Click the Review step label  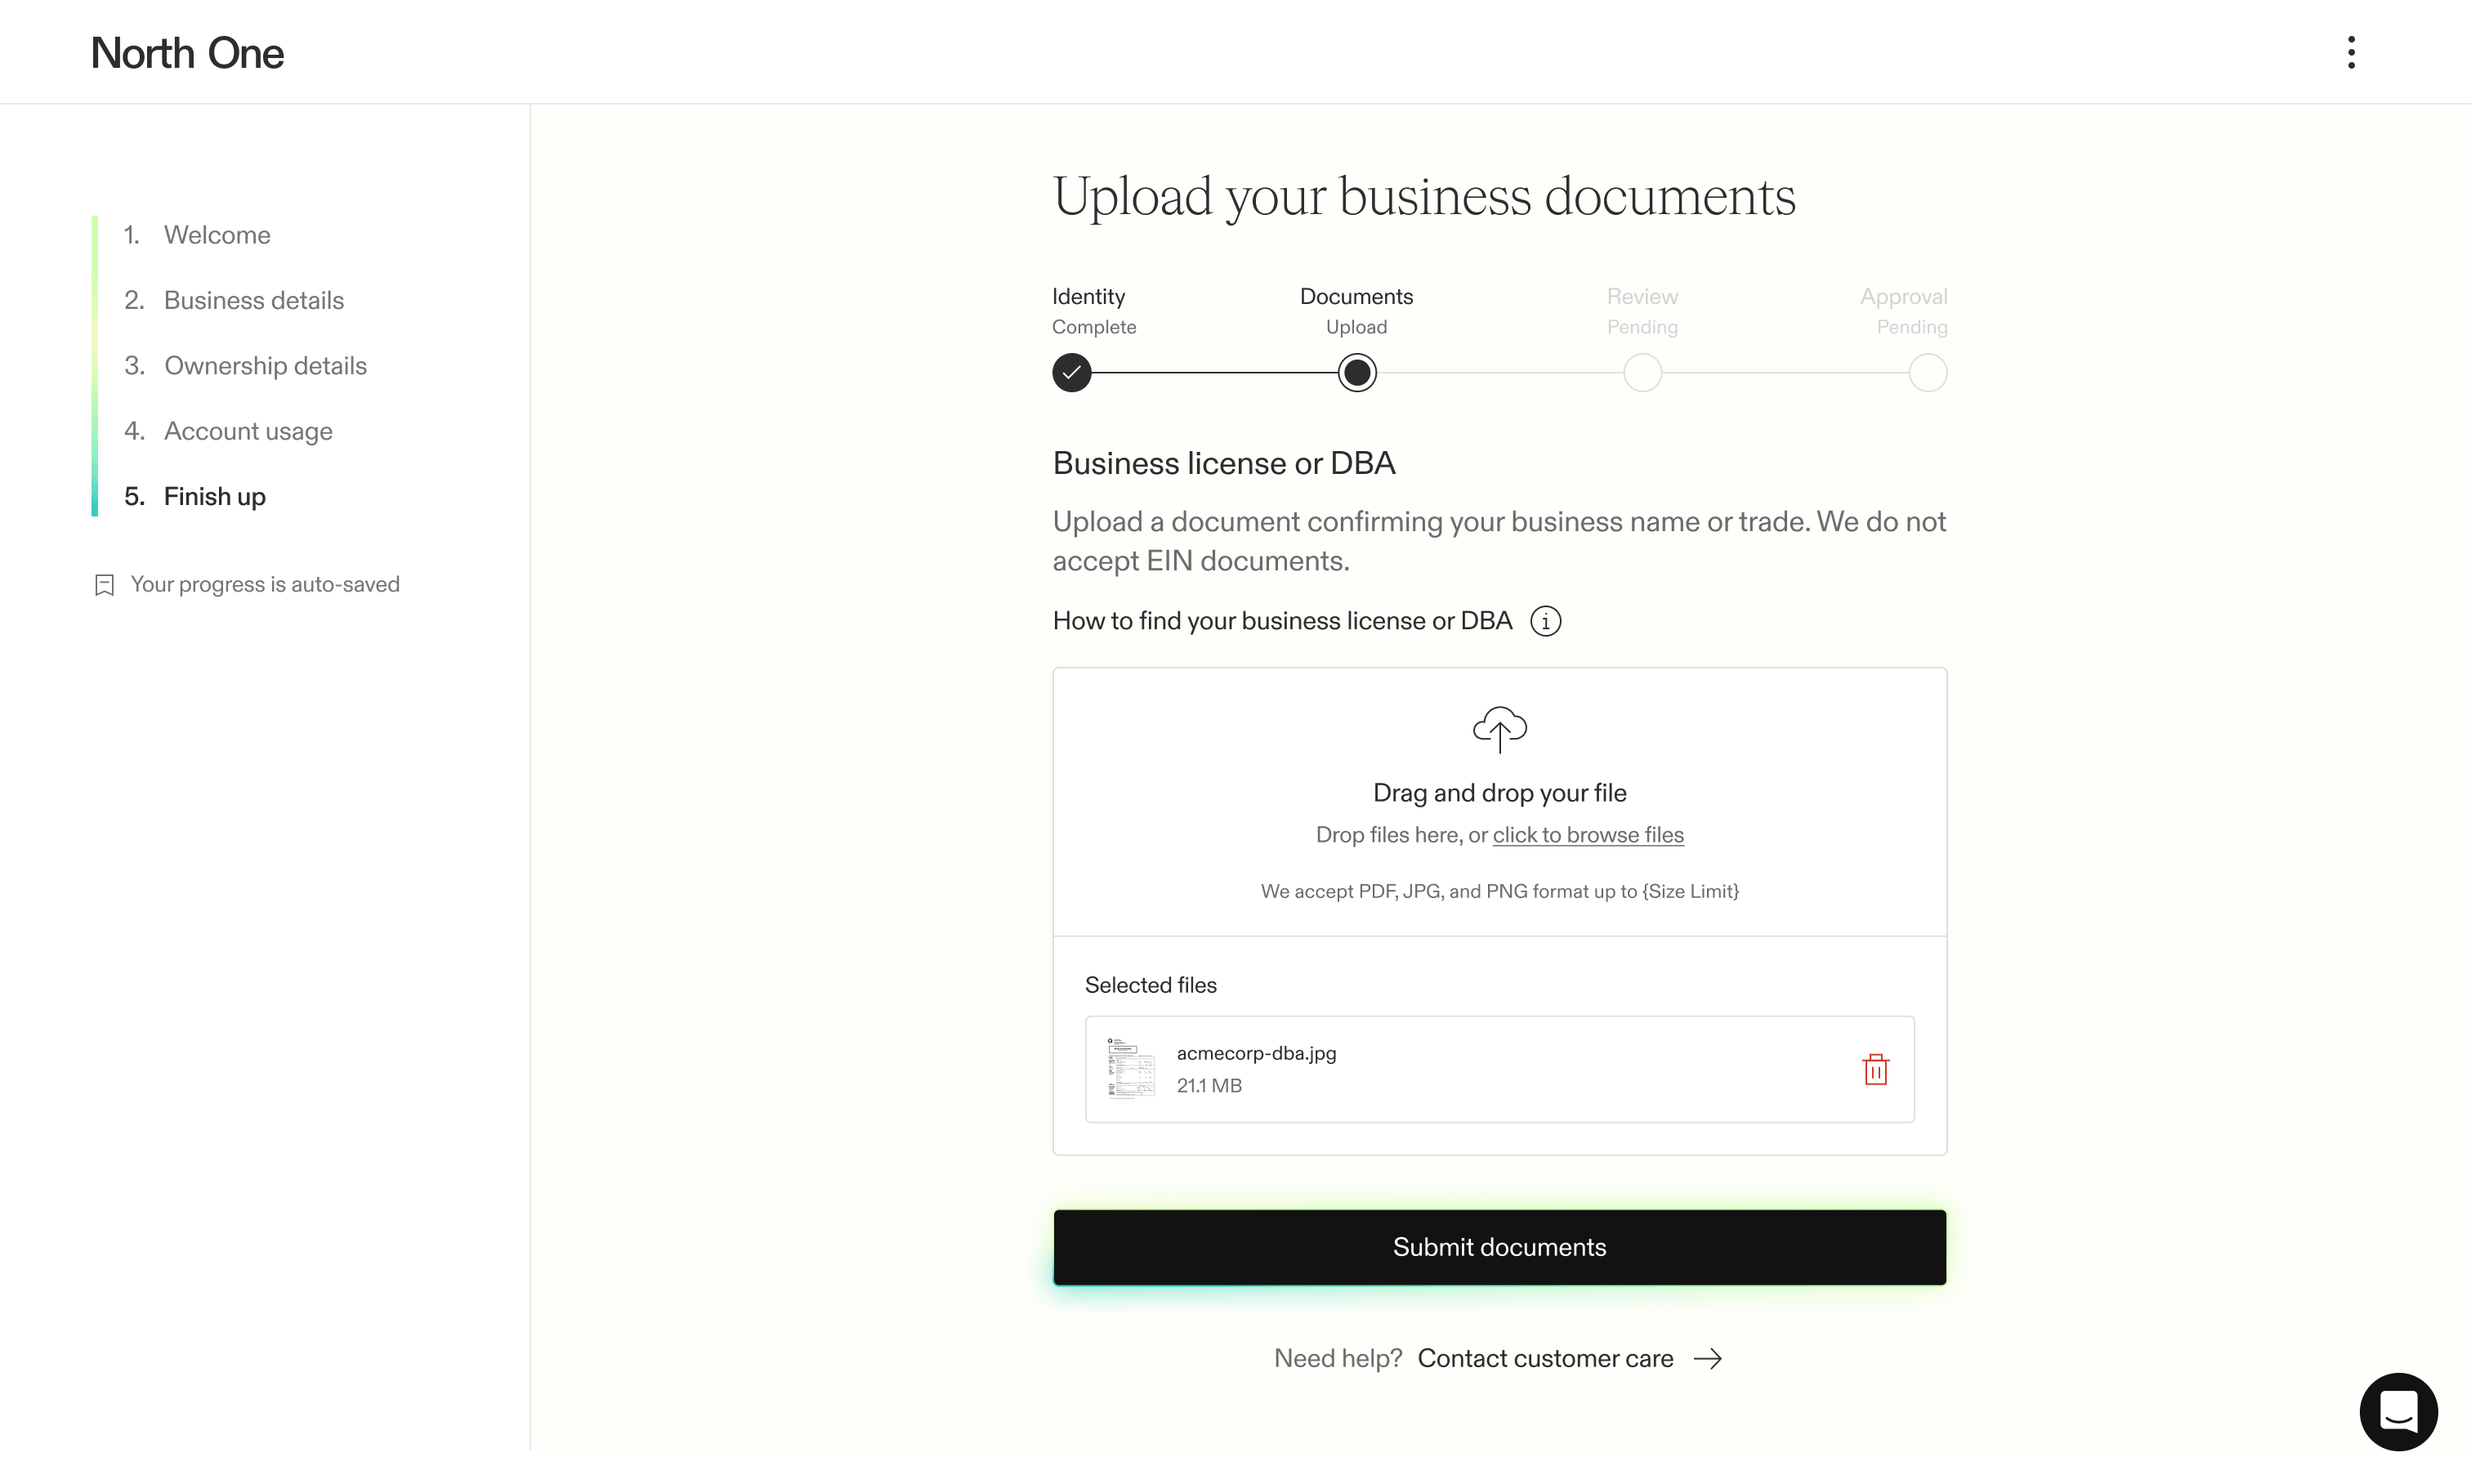coord(1642,297)
